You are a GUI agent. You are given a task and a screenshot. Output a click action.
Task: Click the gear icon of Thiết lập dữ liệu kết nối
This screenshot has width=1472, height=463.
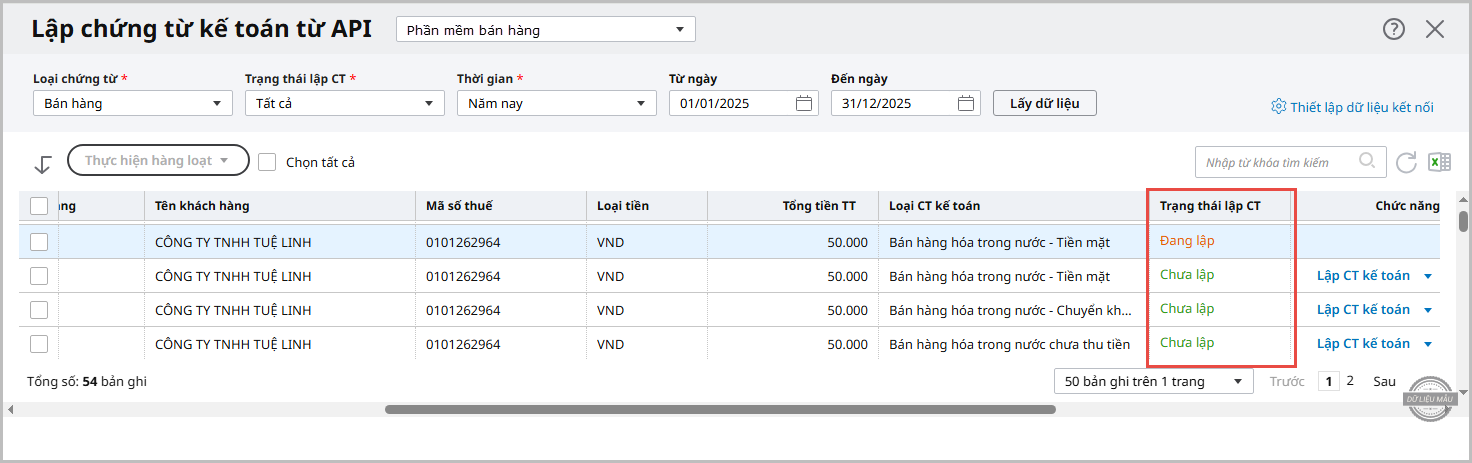[x=1278, y=106]
